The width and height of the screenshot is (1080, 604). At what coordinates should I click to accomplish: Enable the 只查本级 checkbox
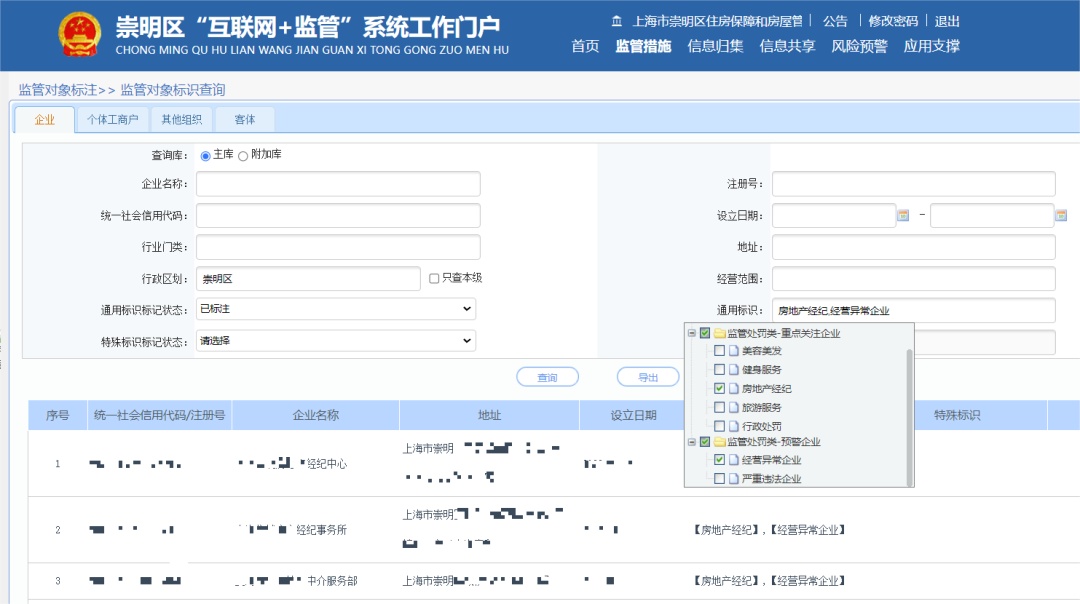coord(434,278)
